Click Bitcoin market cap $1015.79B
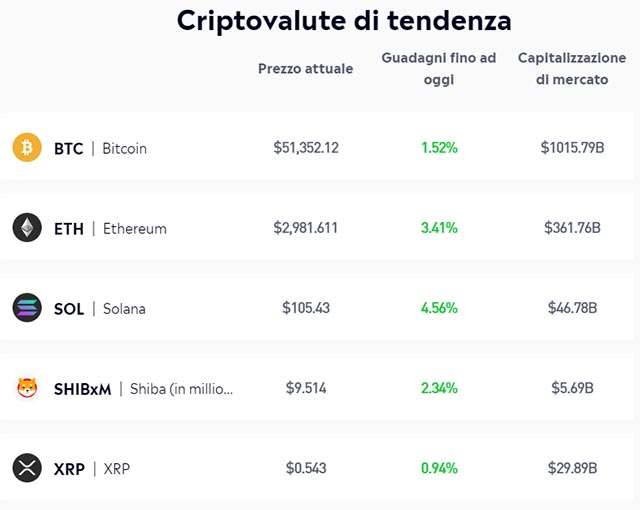 572,148
